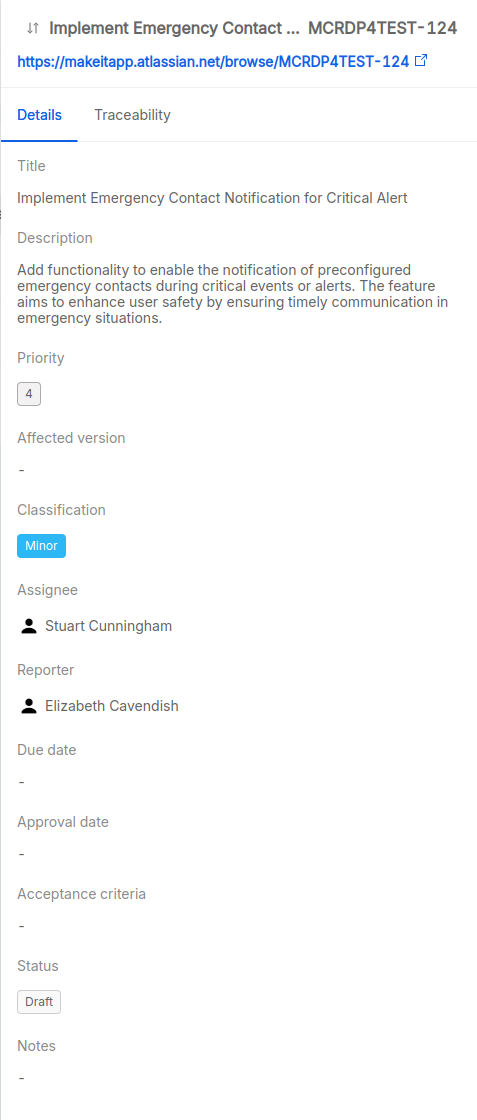Open the external link icon after the URL
Screen dimensions: 477x1120
(x=421, y=61)
